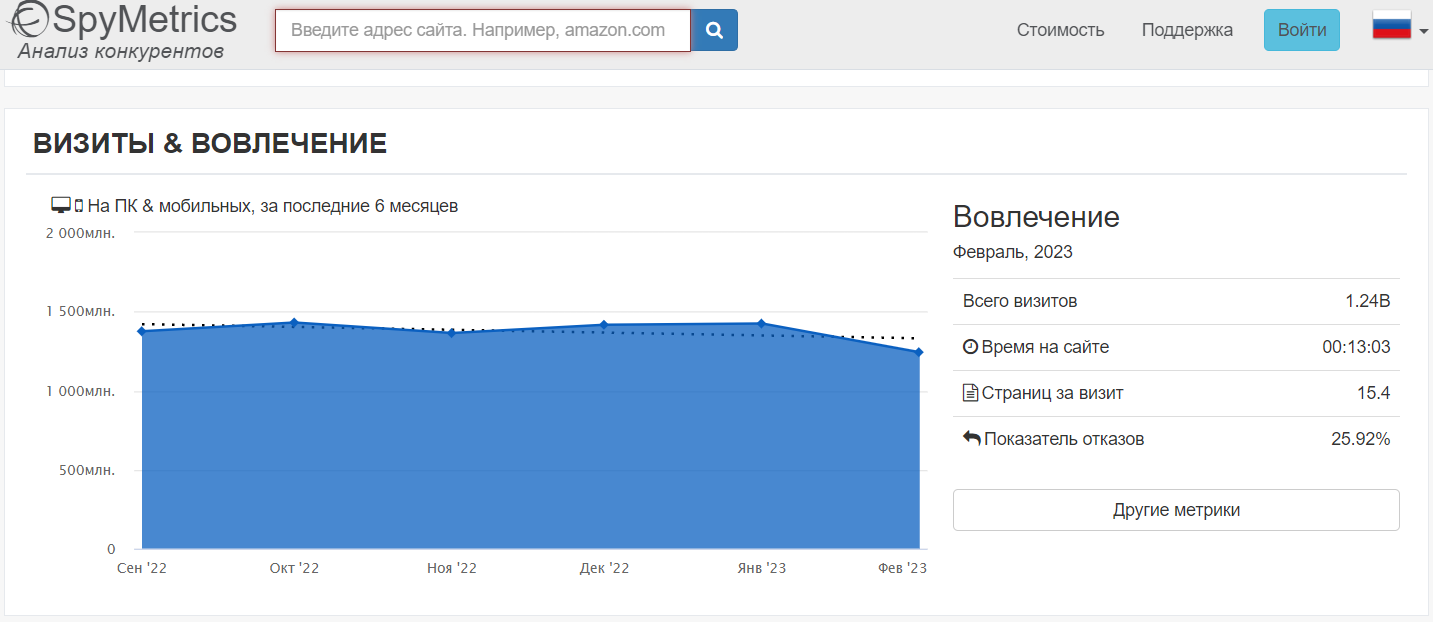
Task: Click the page icon near Страниц за визит
Action: coord(970,393)
